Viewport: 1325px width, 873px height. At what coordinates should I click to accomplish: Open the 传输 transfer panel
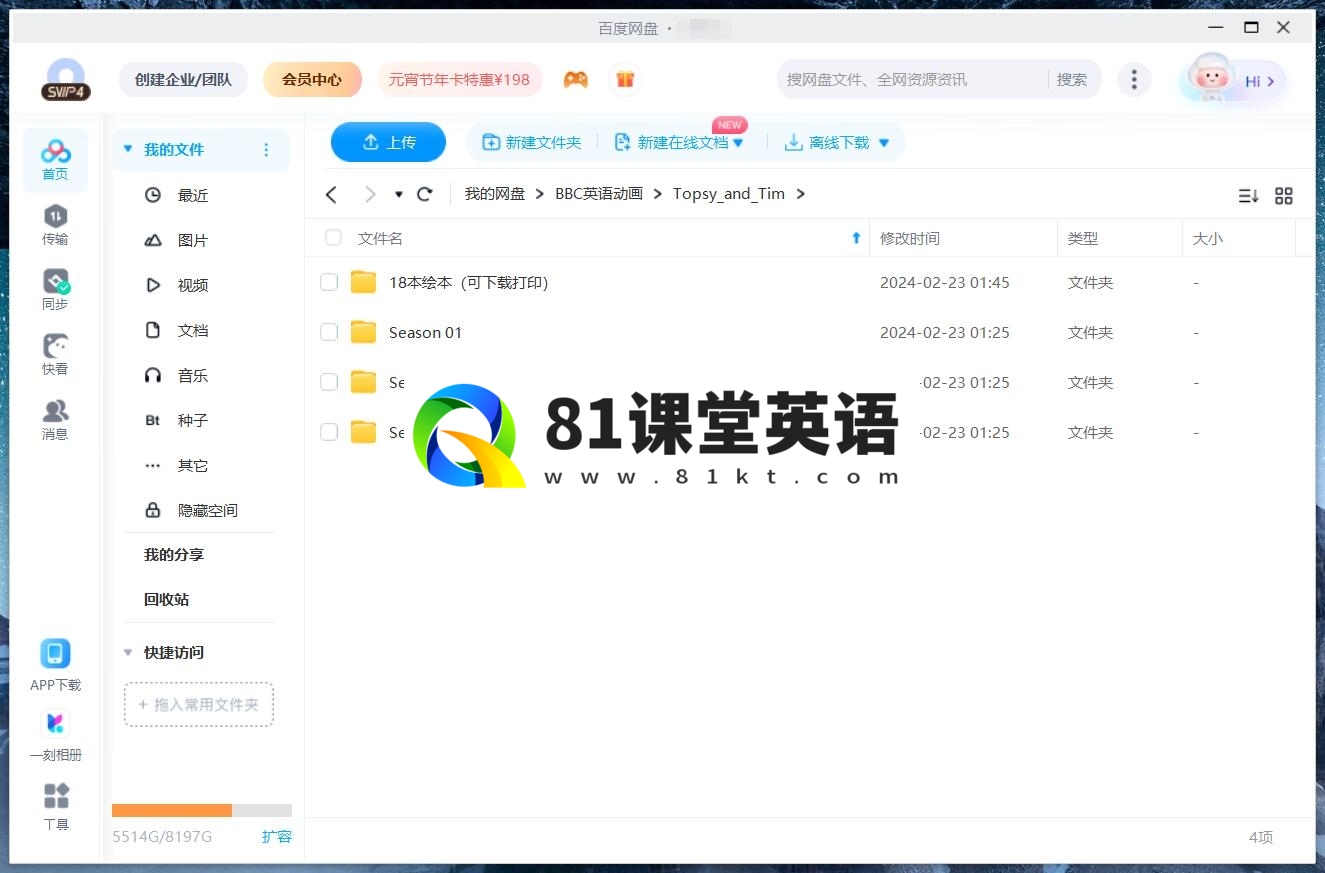point(55,225)
